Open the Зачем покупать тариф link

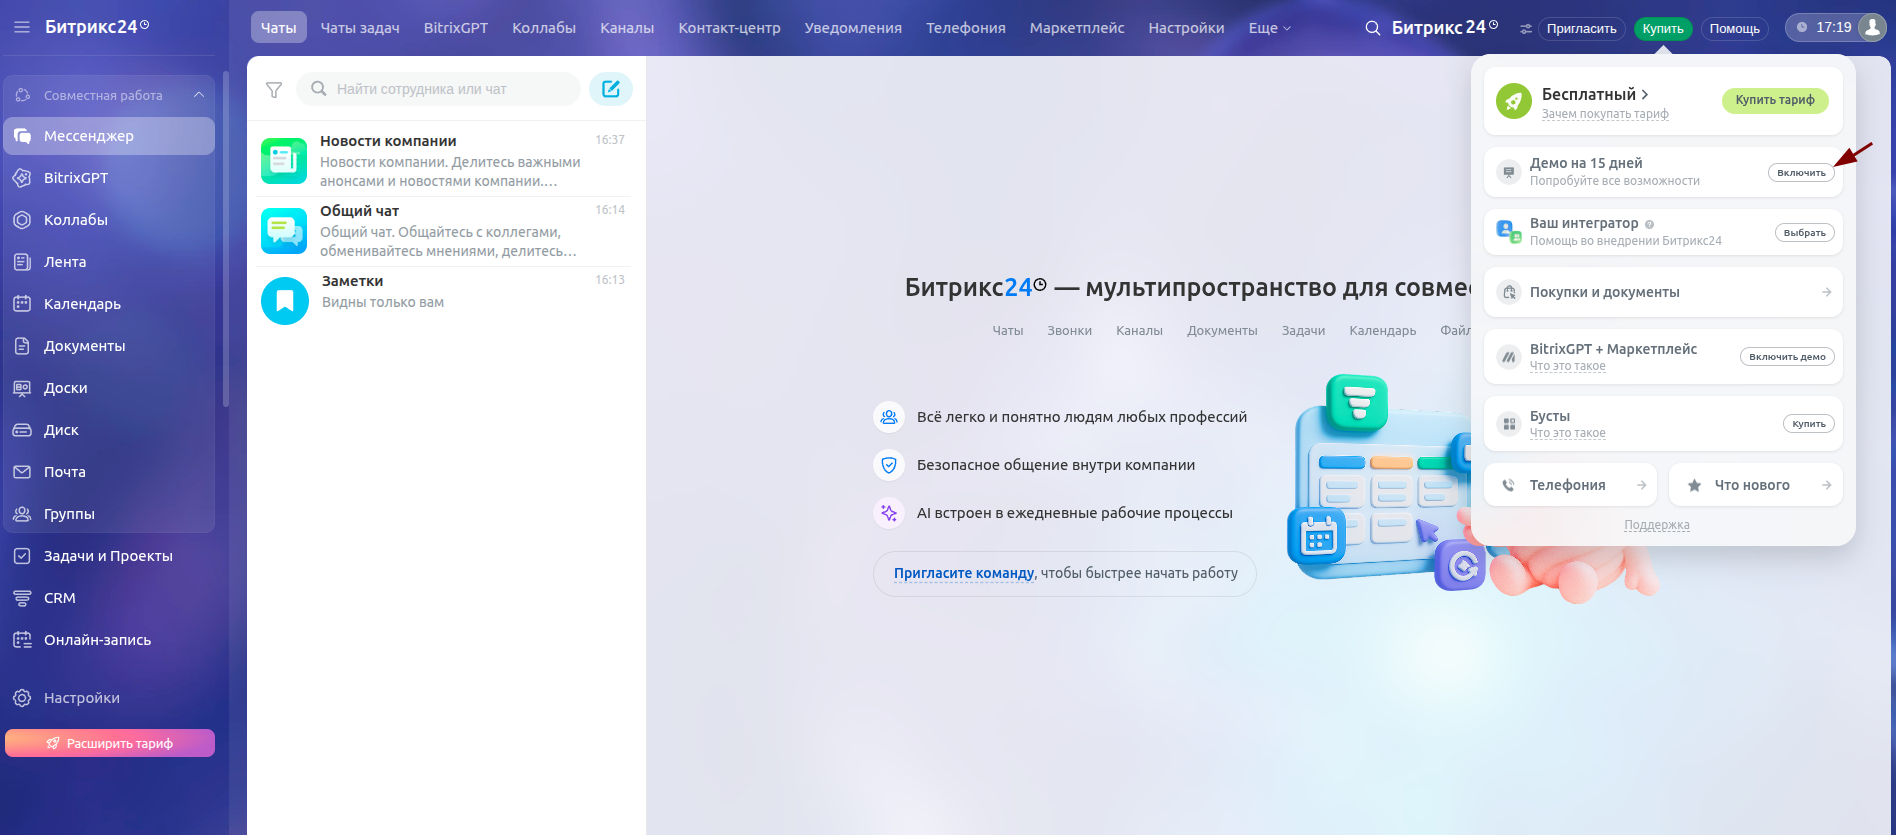[1605, 114]
